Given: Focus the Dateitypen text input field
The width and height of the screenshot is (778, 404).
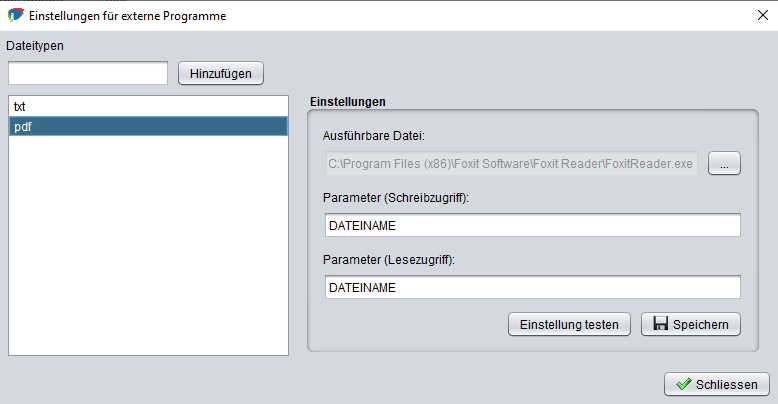Looking at the screenshot, I should tap(88, 73).
